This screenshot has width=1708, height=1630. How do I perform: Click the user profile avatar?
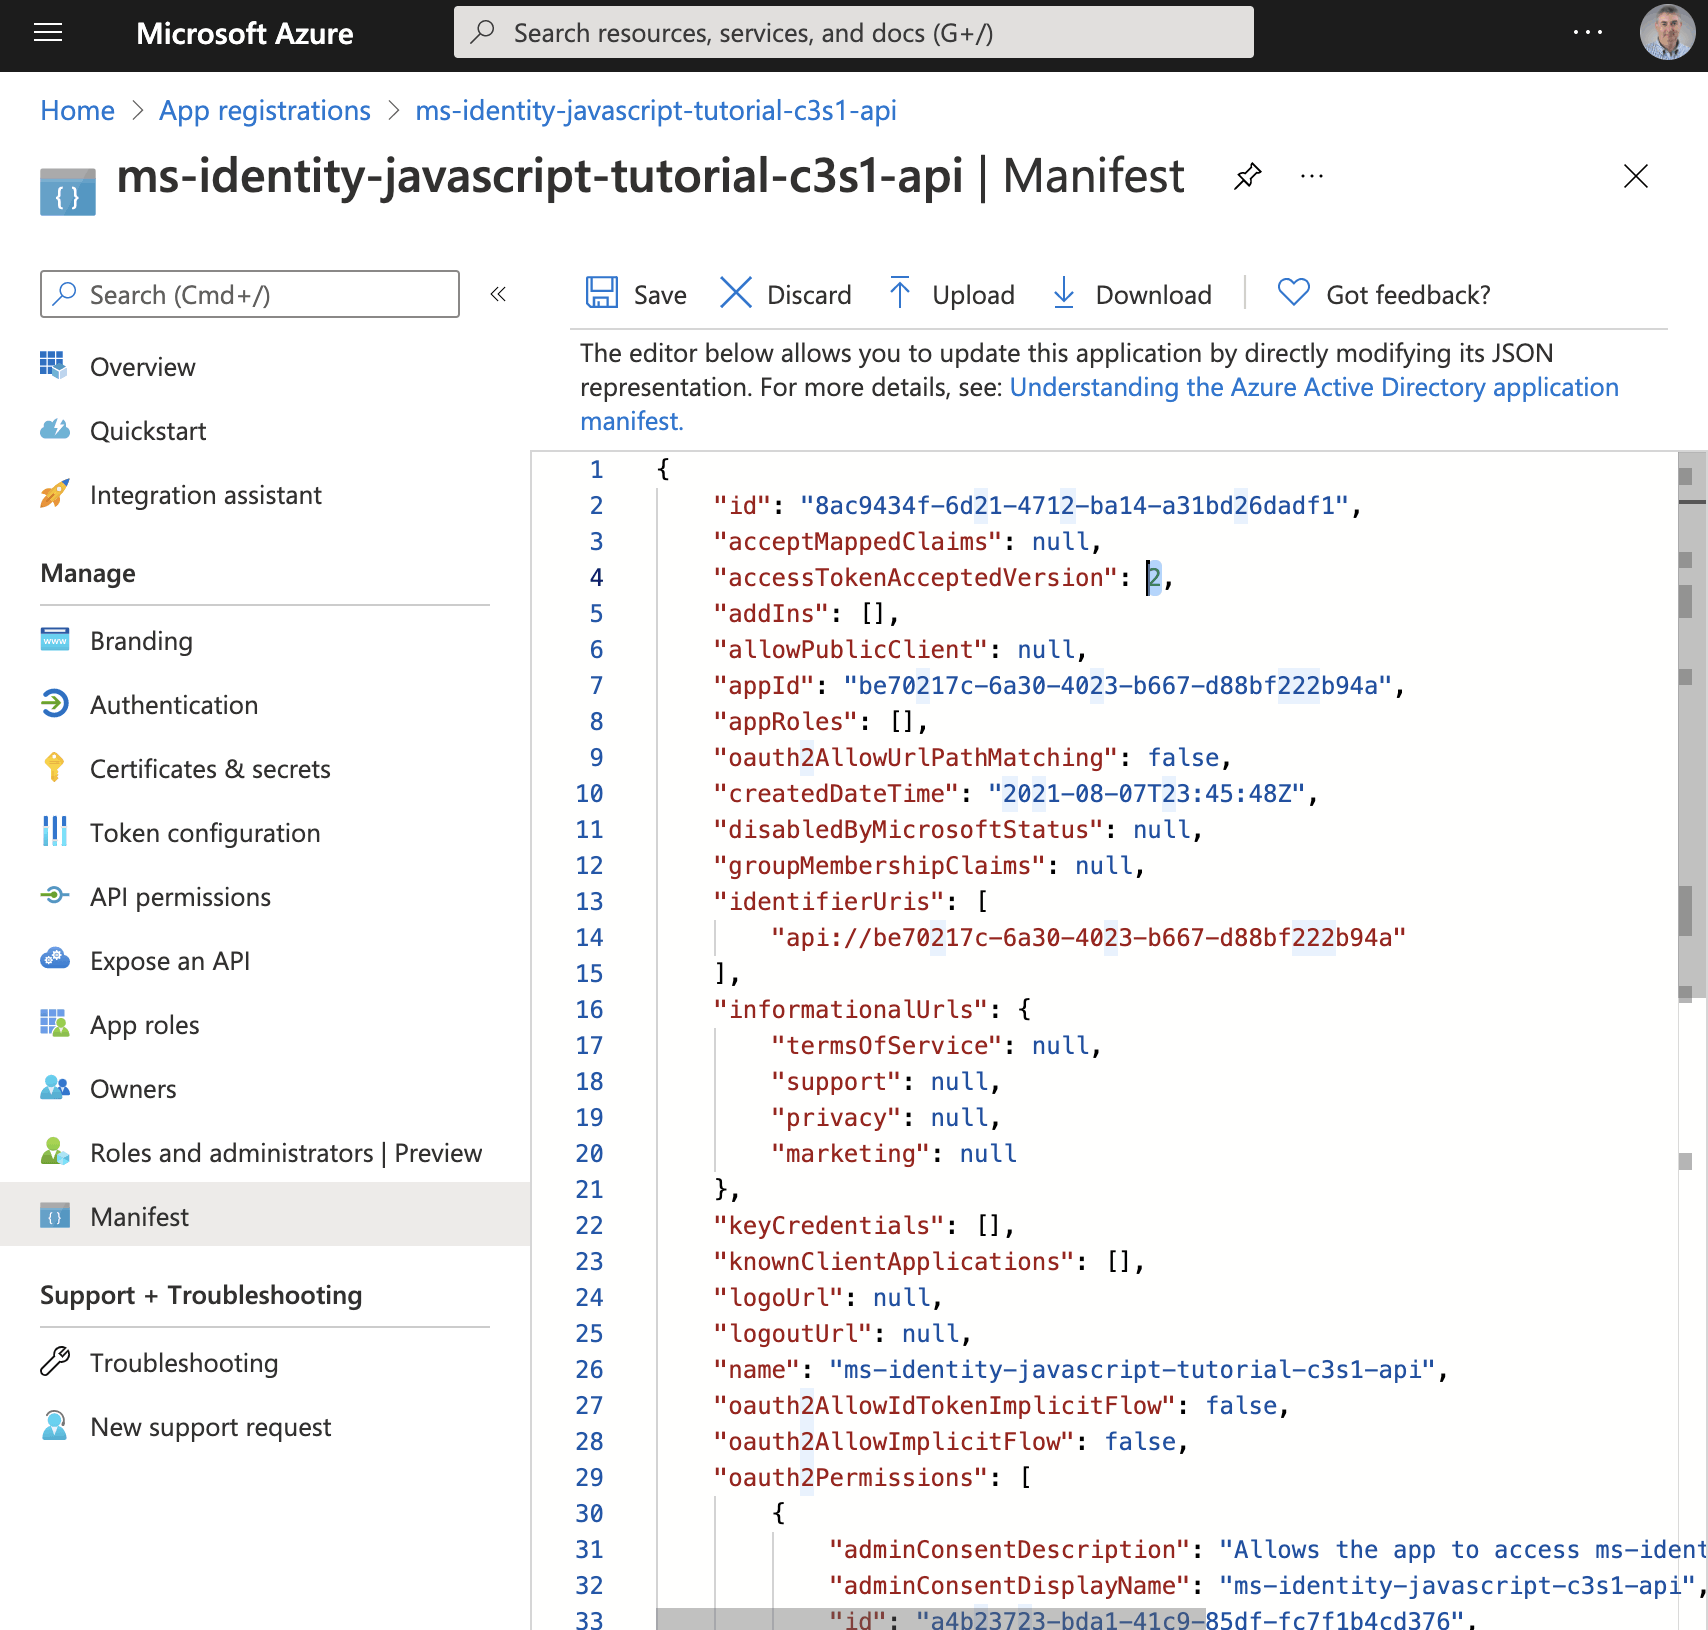tap(1667, 33)
